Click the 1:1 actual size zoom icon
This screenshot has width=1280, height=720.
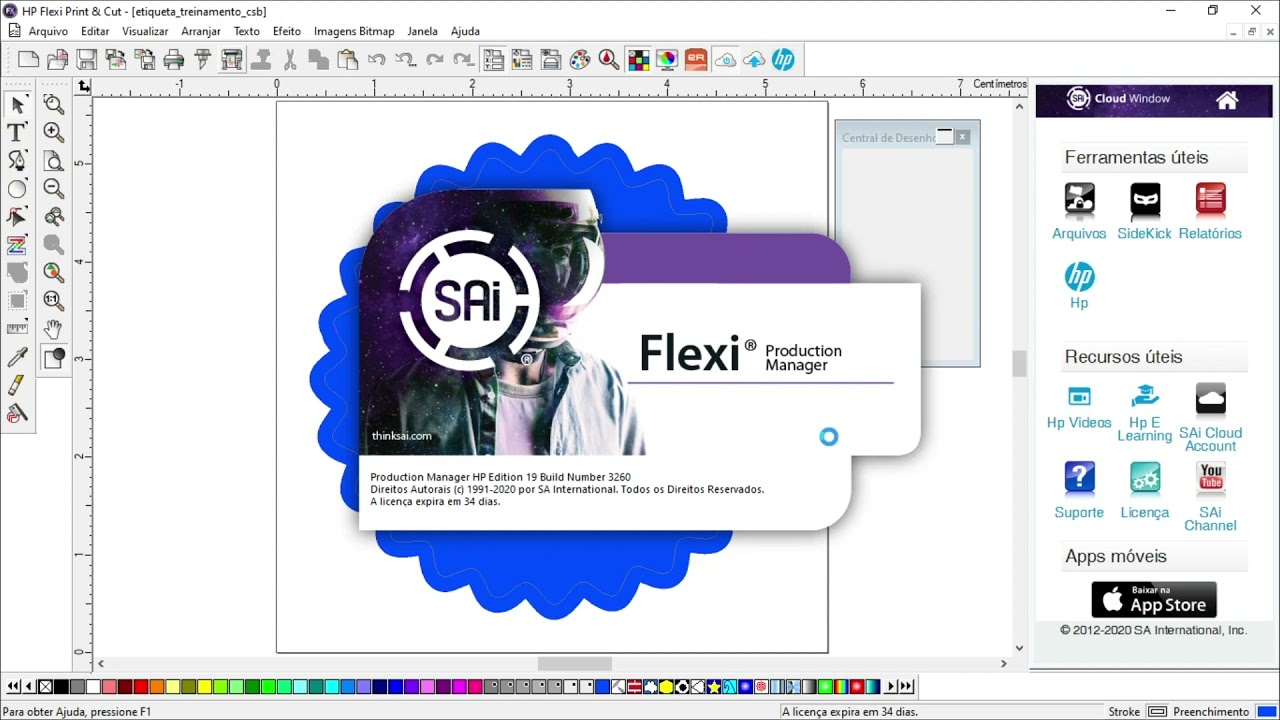coord(53,300)
